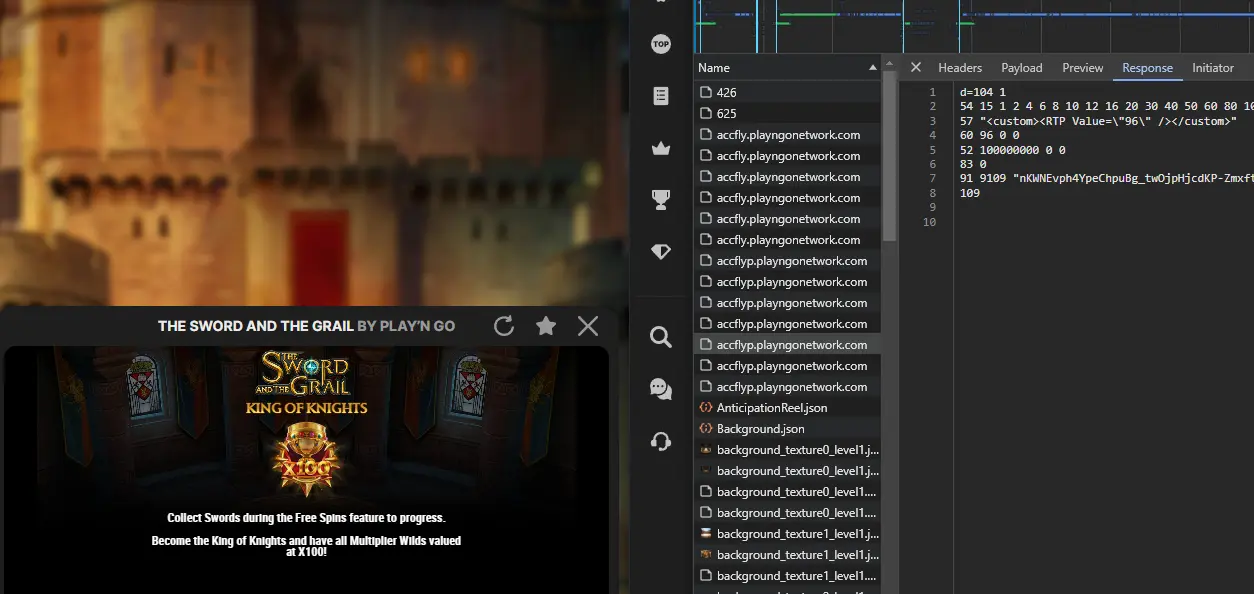Close The Sword and the Grail game window
The height and width of the screenshot is (594, 1254).
pos(588,326)
